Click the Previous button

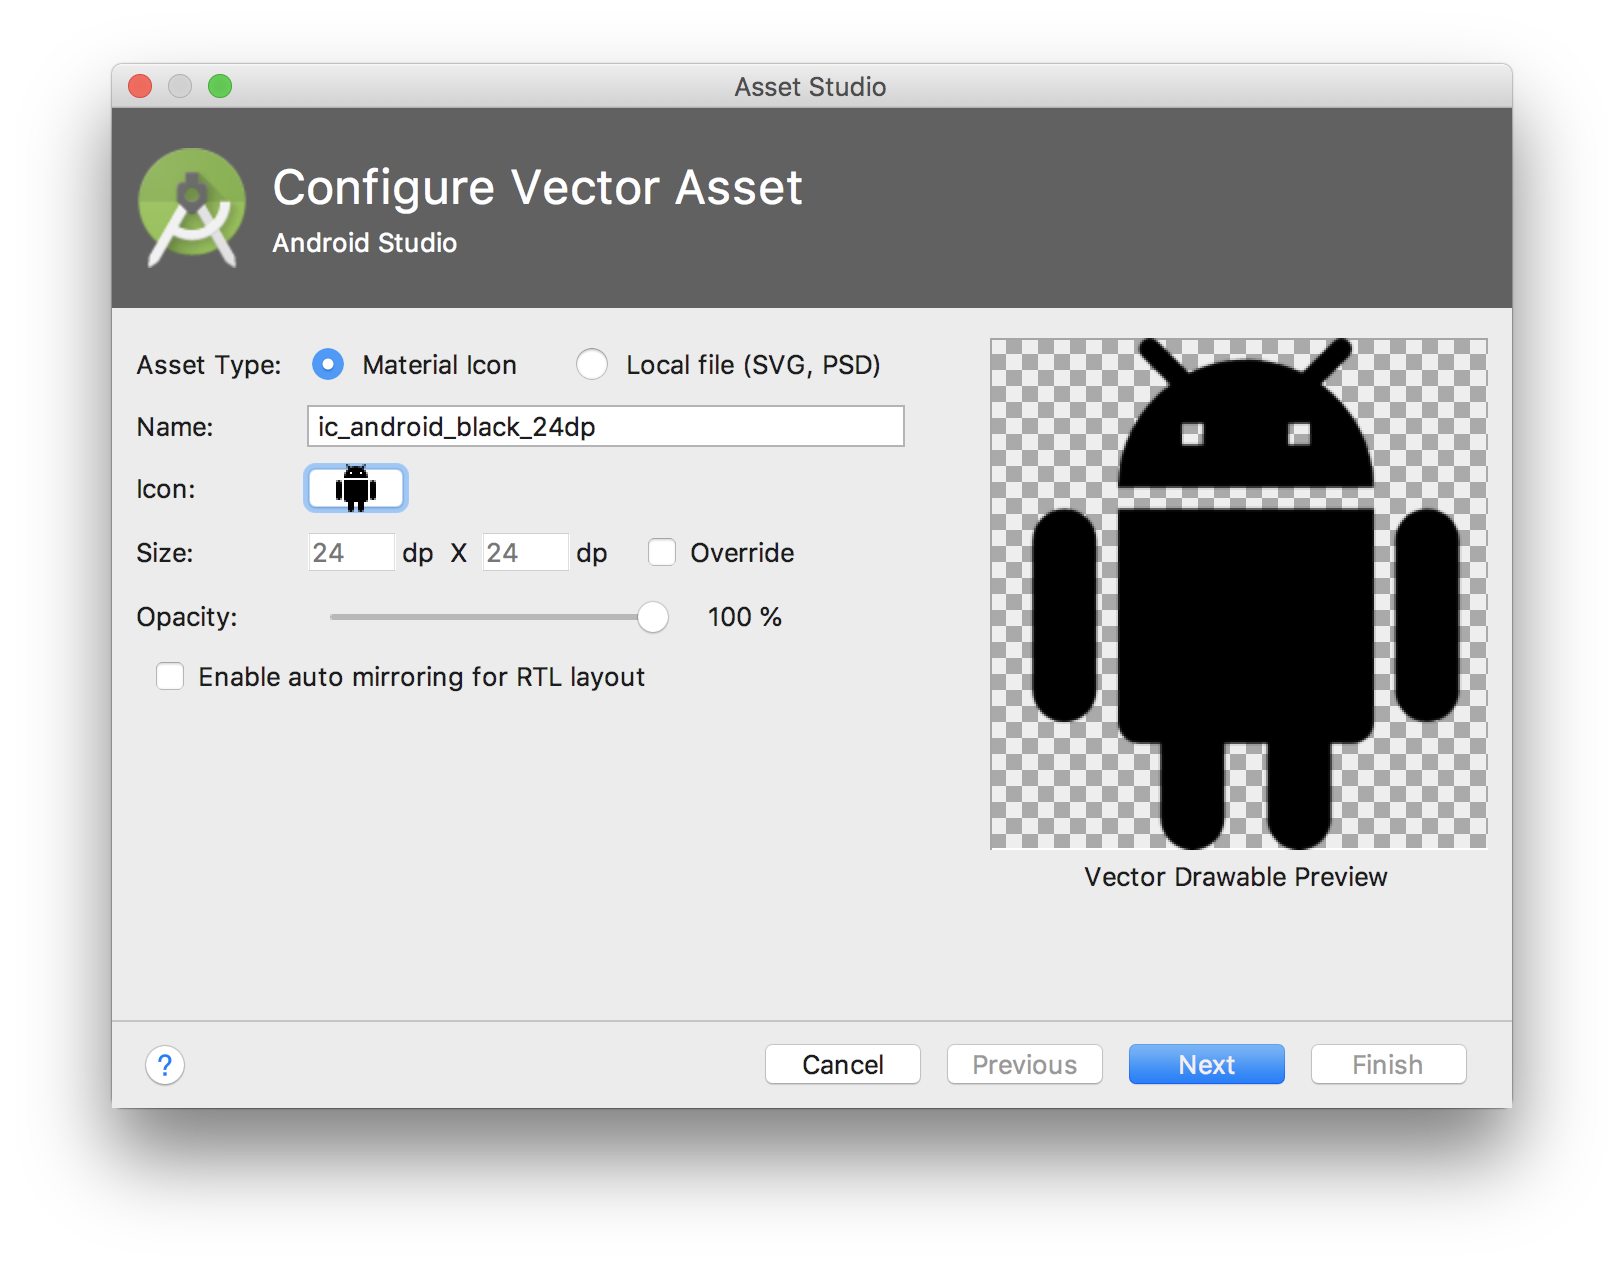pos(1025,1065)
